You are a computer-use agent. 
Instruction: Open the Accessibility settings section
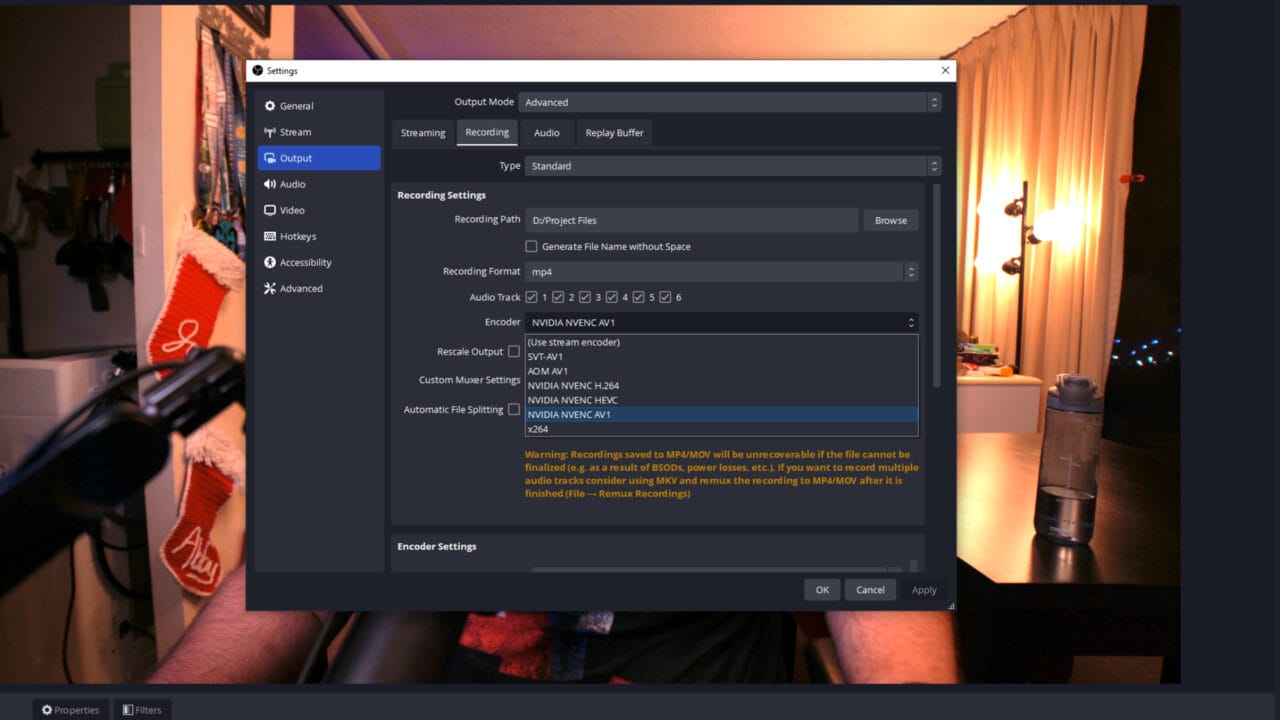[x=303, y=262]
